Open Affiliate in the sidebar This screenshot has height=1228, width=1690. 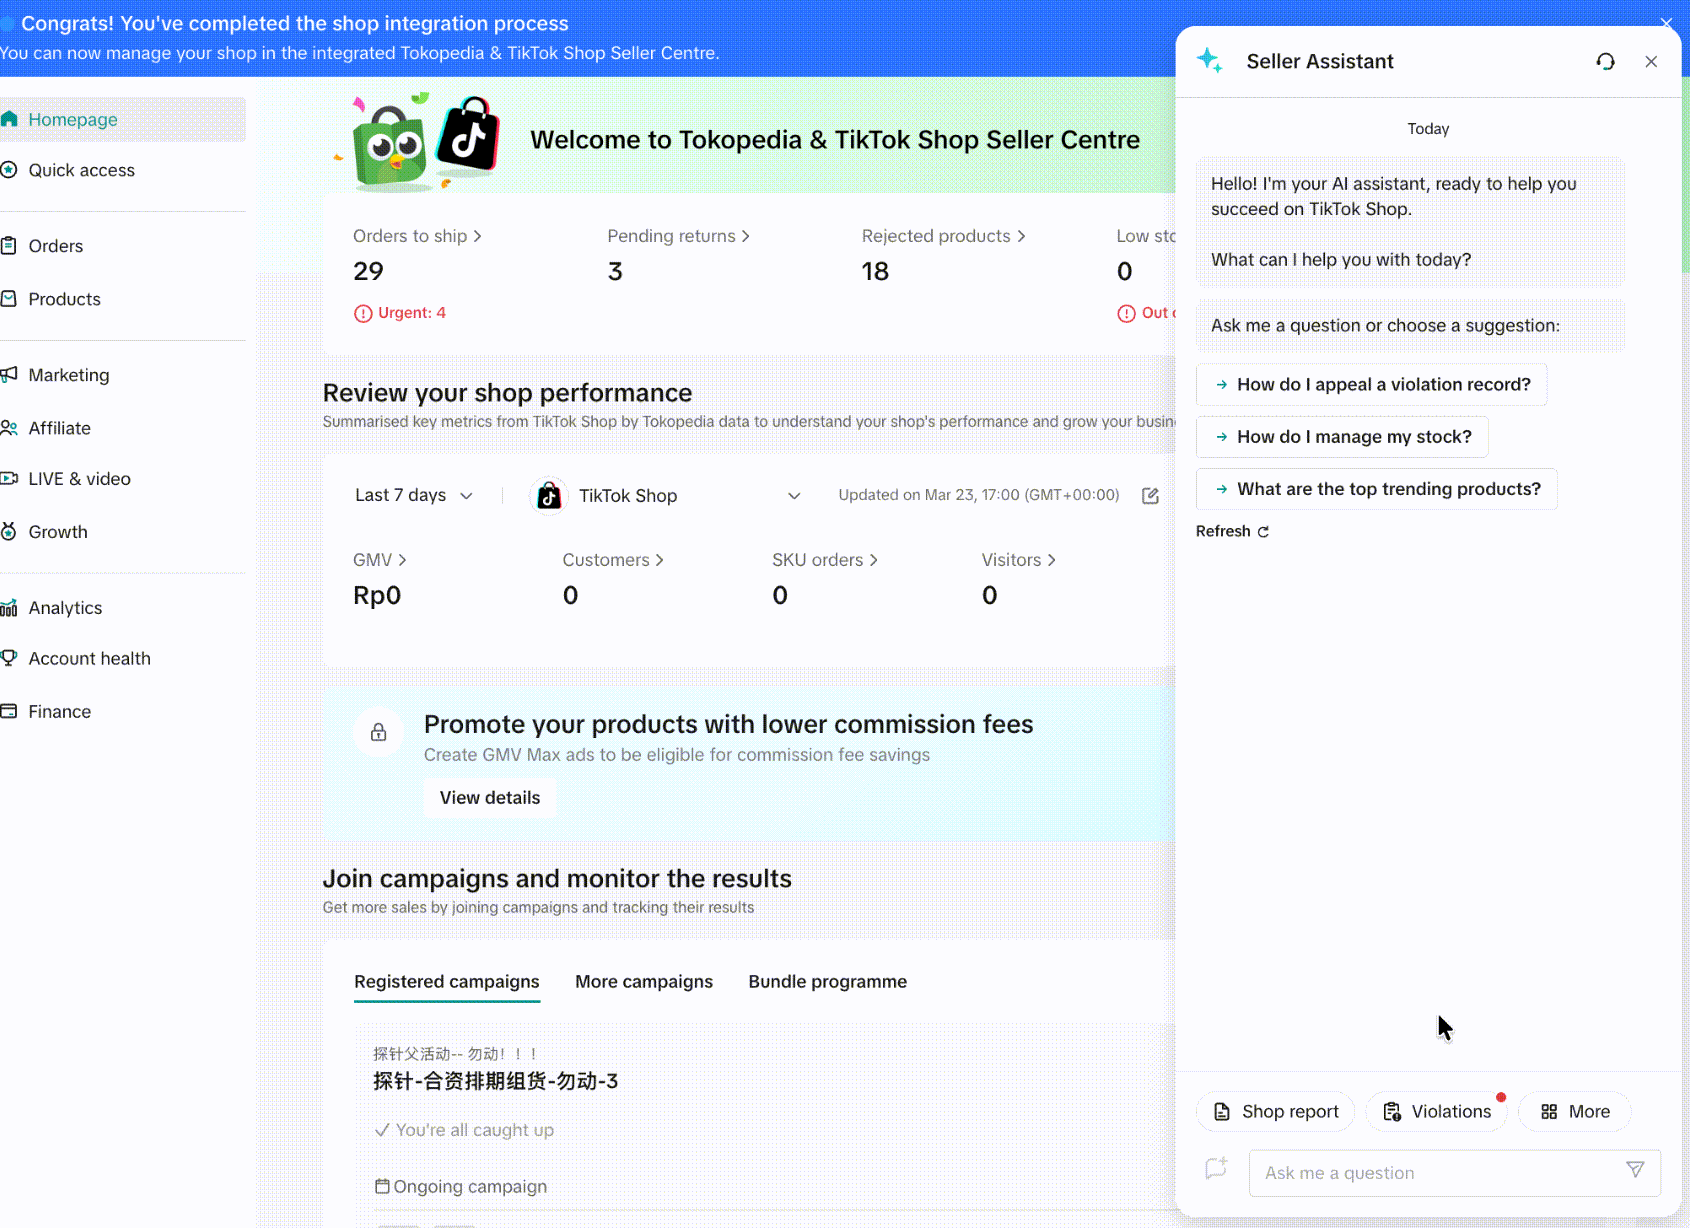coord(122,428)
